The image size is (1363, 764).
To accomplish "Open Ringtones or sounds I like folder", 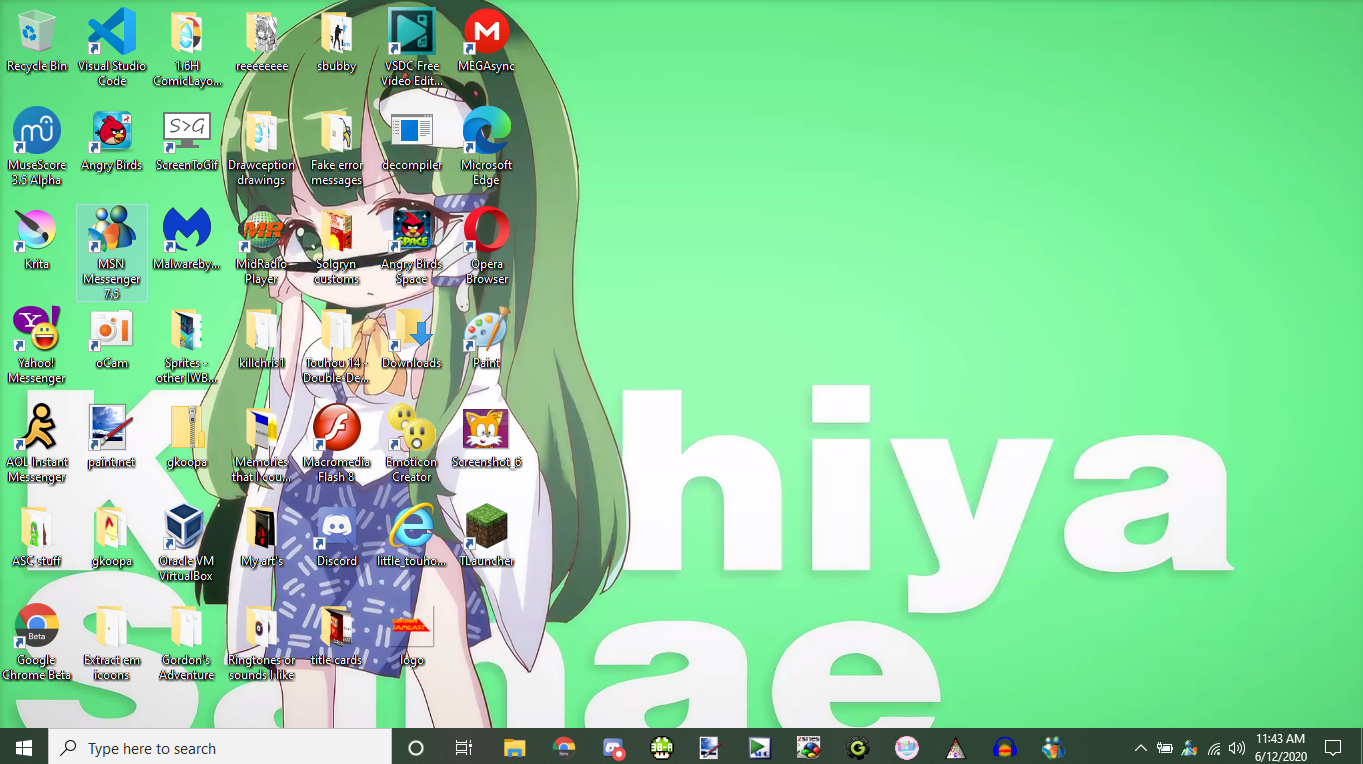I will click(x=262, y=642).
